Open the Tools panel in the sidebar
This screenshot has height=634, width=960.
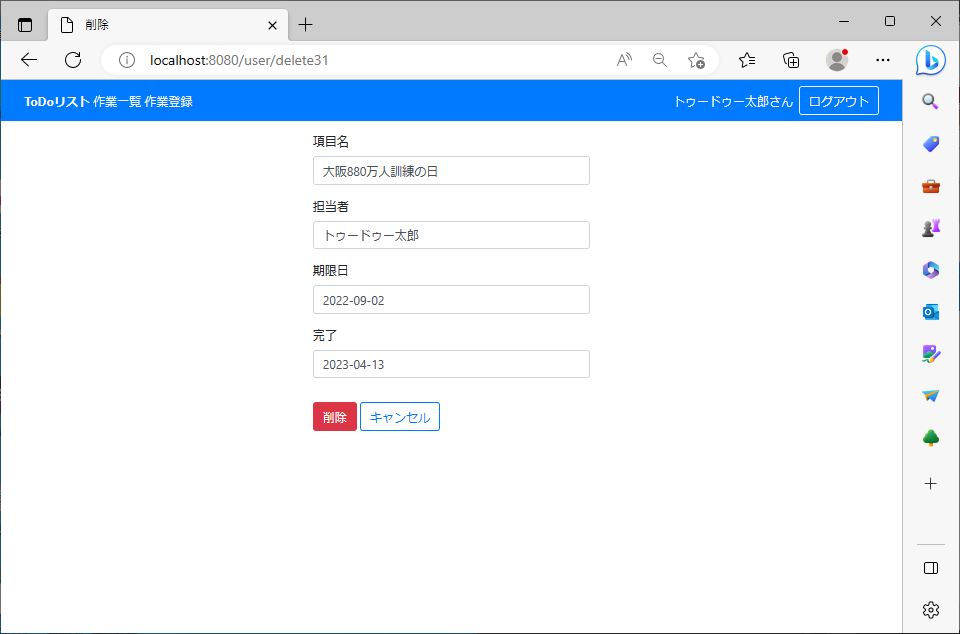pyautogui.click(x=930, y=186)
